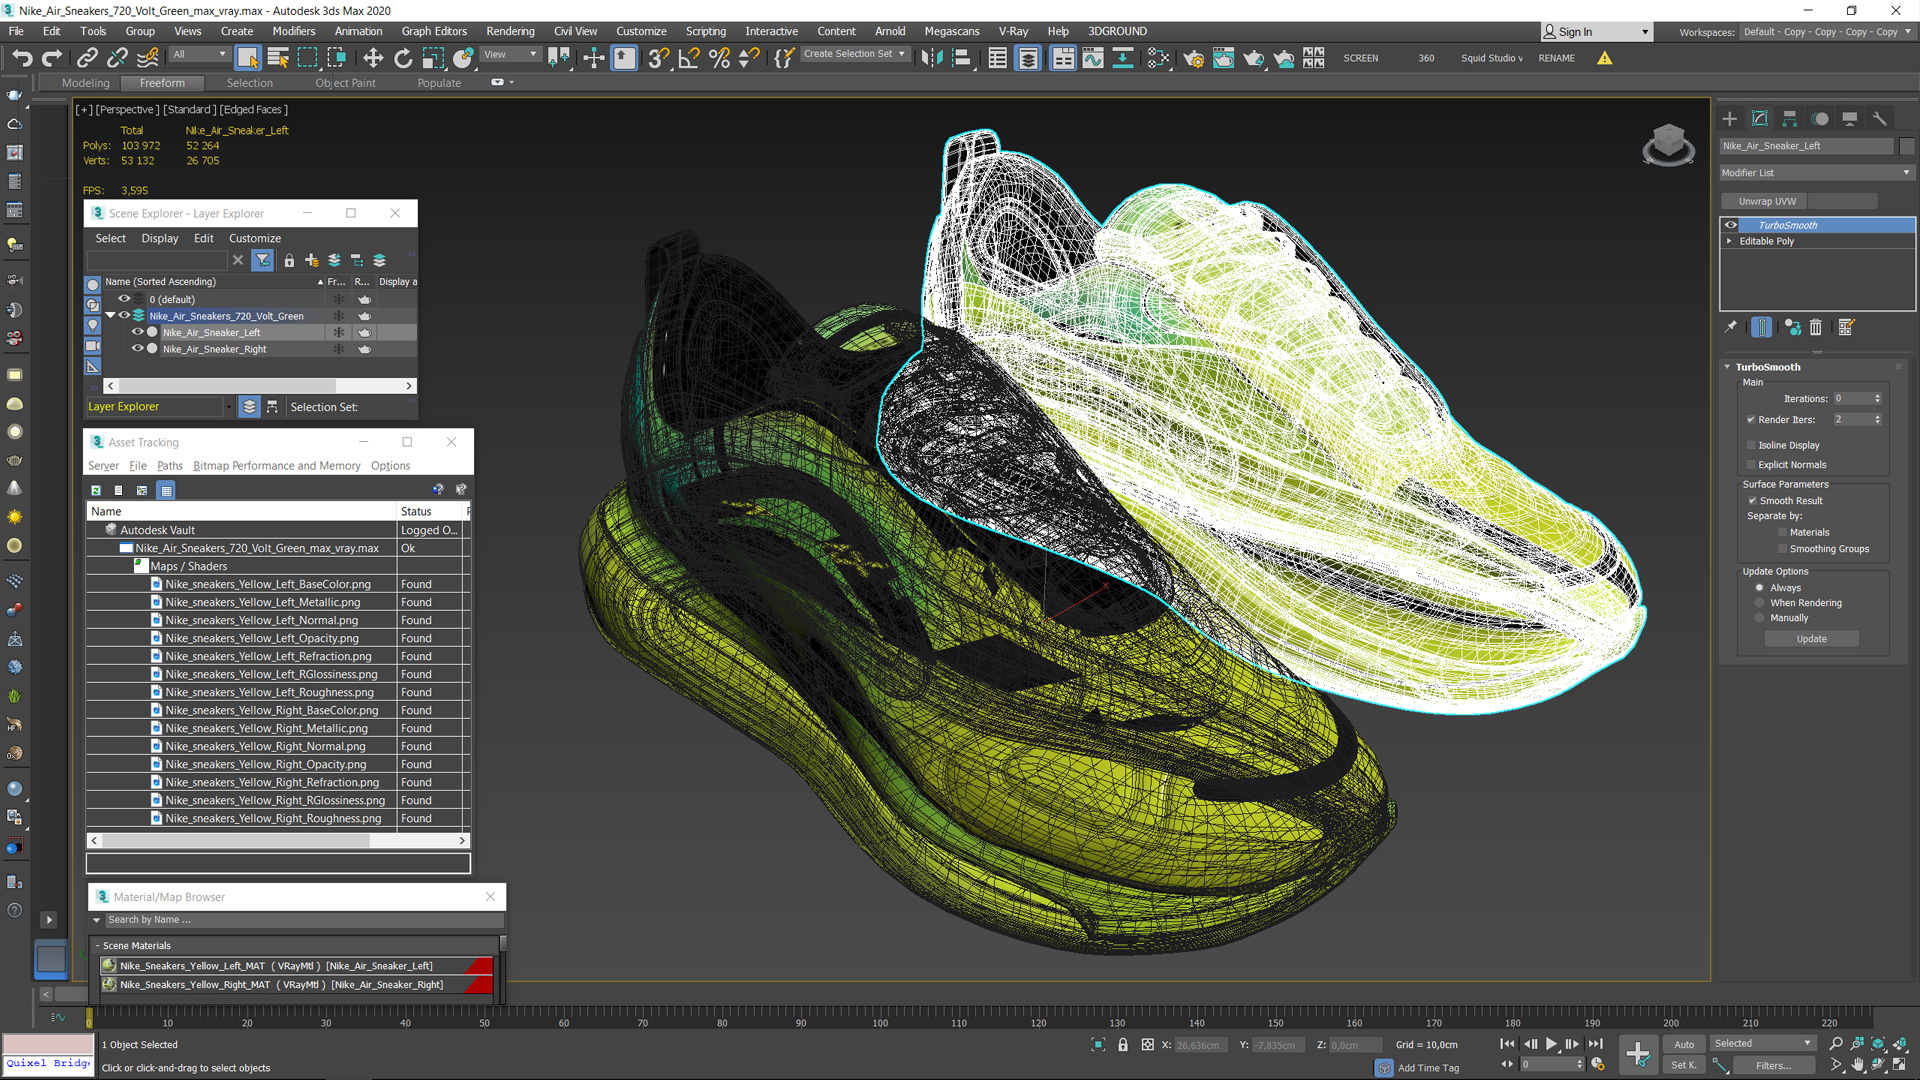Click the Set Keys large plus icon
This screenshot has width=1920, height=1080.
(x=1638, y=1054)
